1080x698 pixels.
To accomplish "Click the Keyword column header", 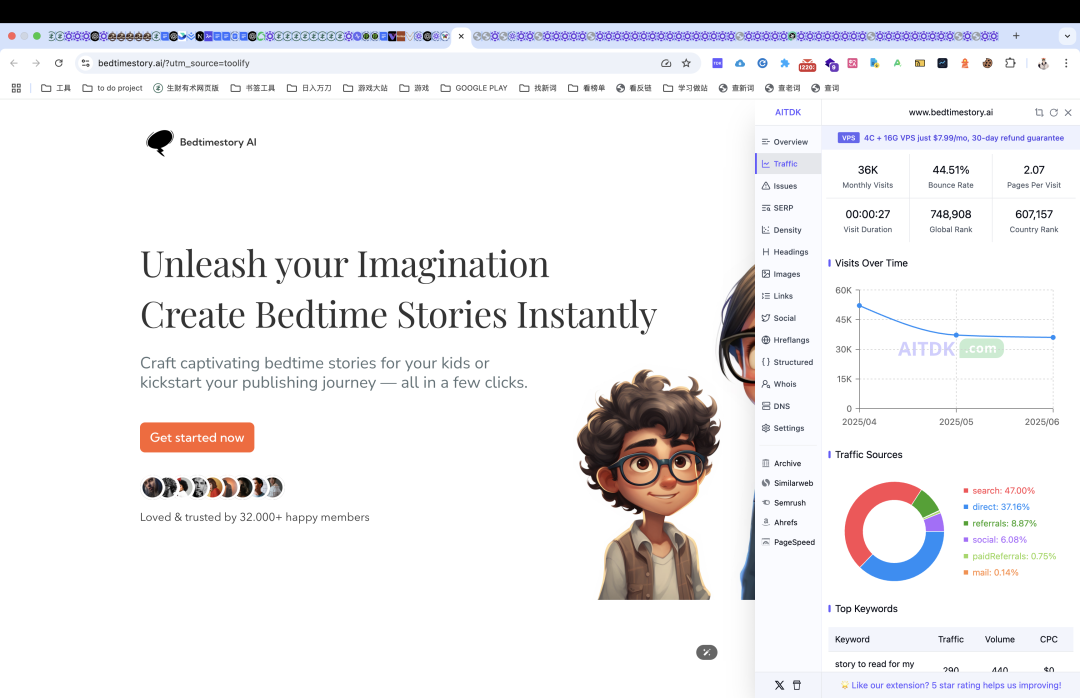I will (x=852, y=639).
